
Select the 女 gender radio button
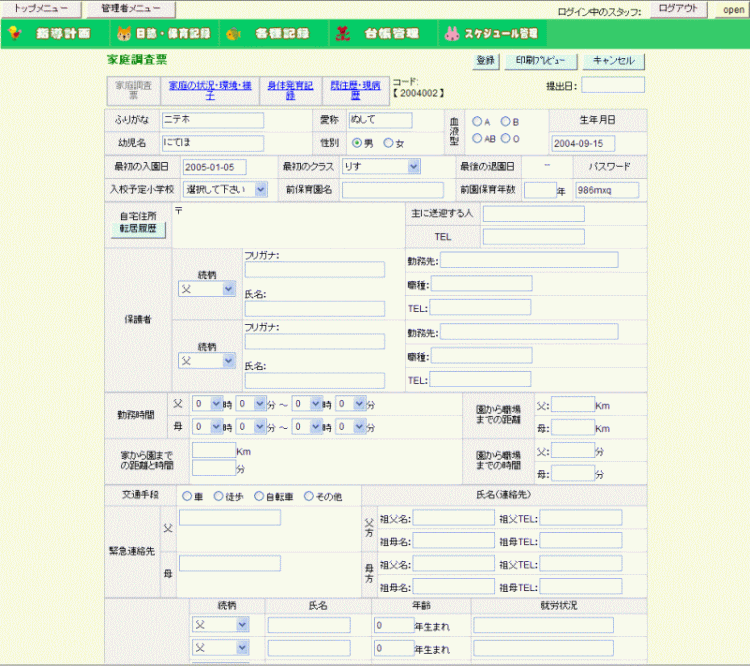[389, 143]
